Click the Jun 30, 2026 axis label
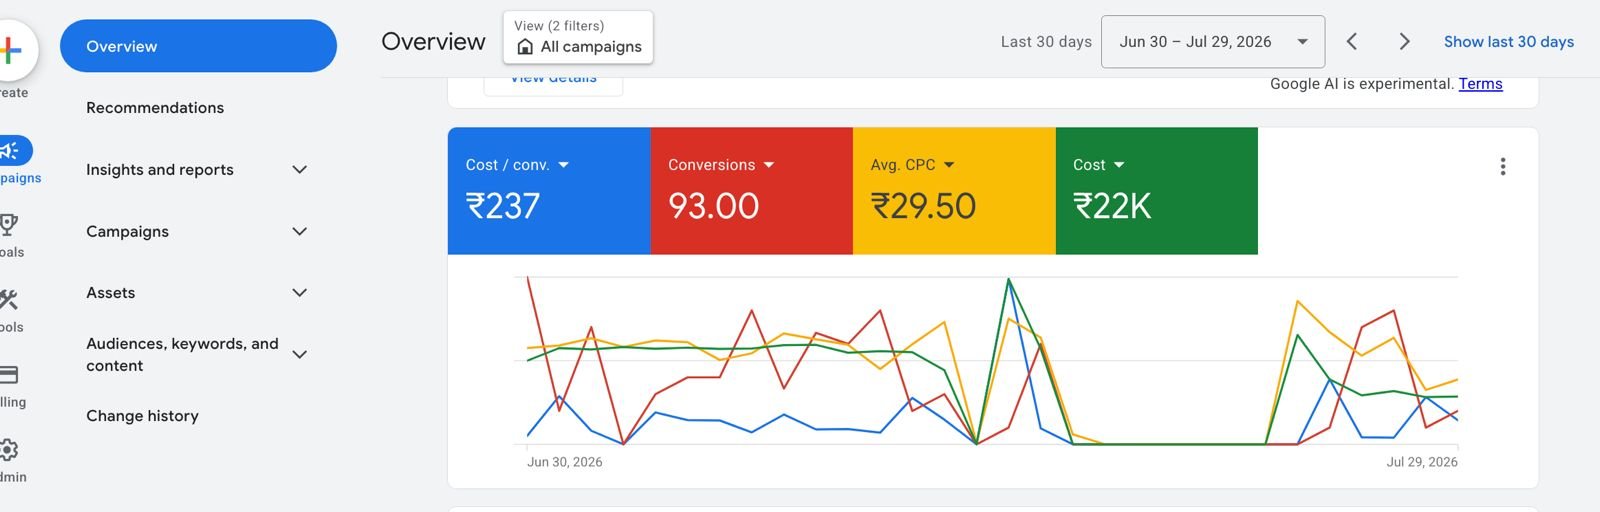This screenshot has height=512, width=1600. pyautogui.click(x=565, y=462)
